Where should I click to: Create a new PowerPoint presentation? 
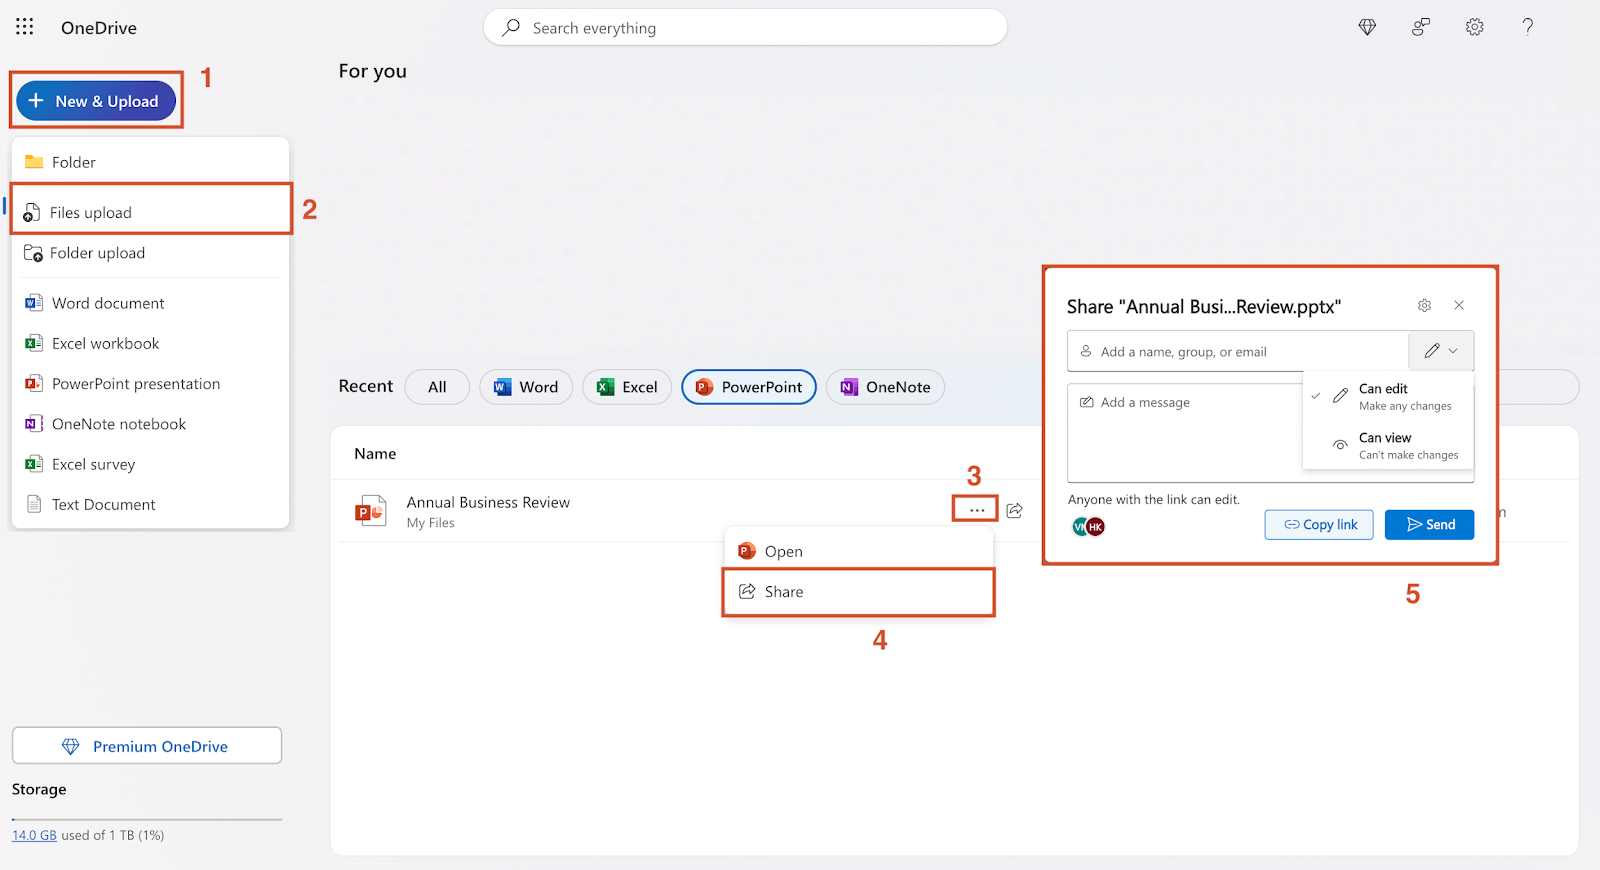(150, 383)
